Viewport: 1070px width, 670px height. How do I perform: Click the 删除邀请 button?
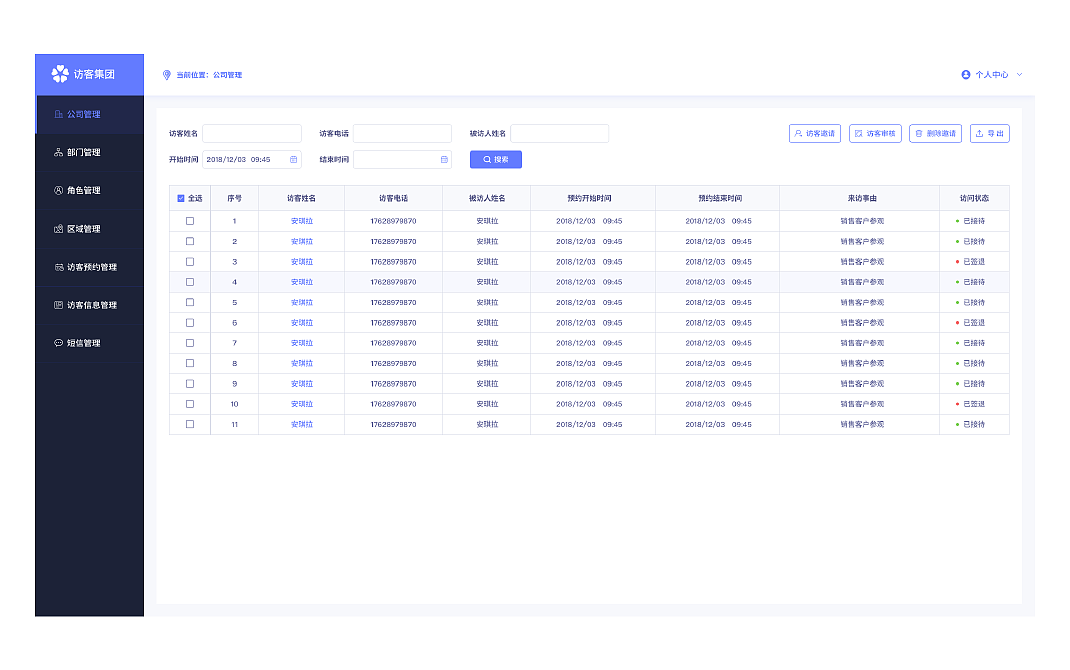pos(936,134)
